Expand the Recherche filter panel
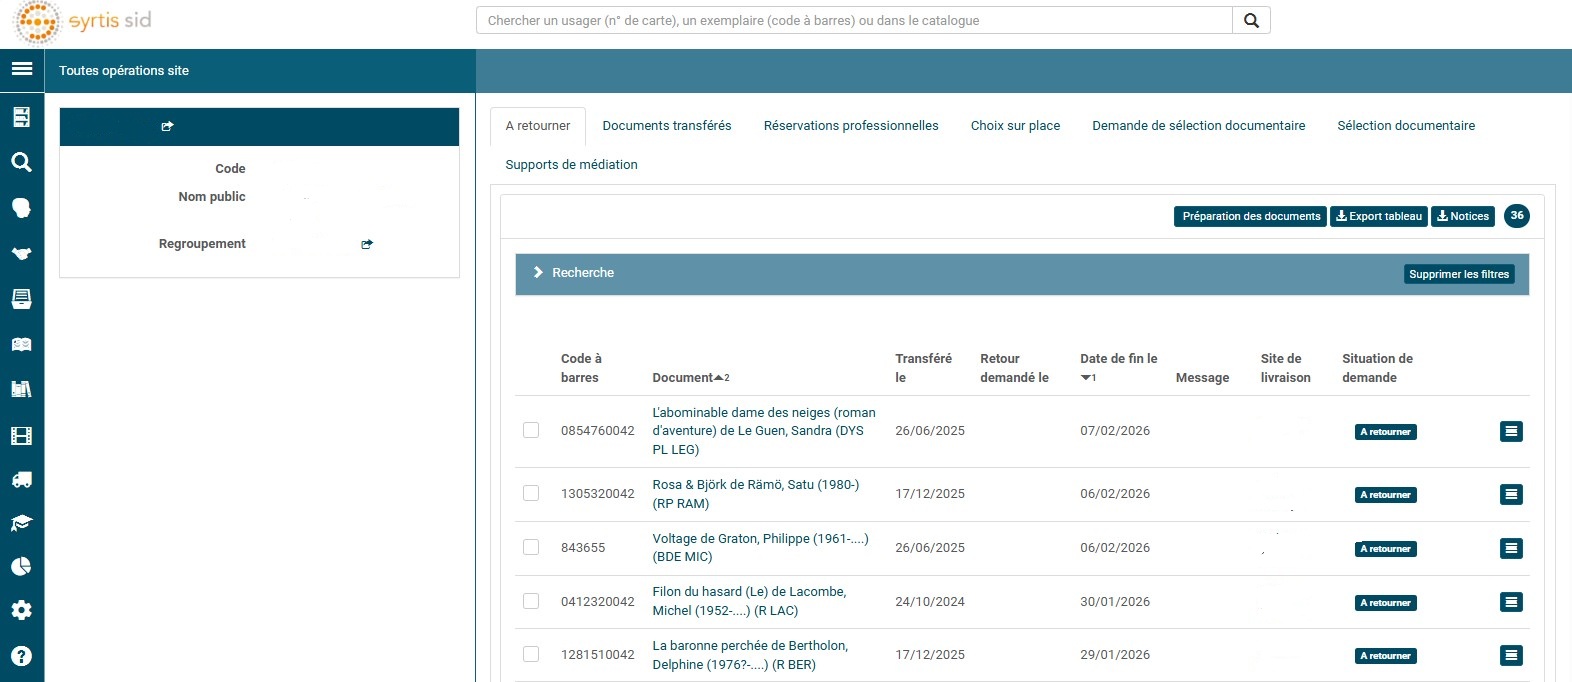1572x682 pixels. pos(574,273)
